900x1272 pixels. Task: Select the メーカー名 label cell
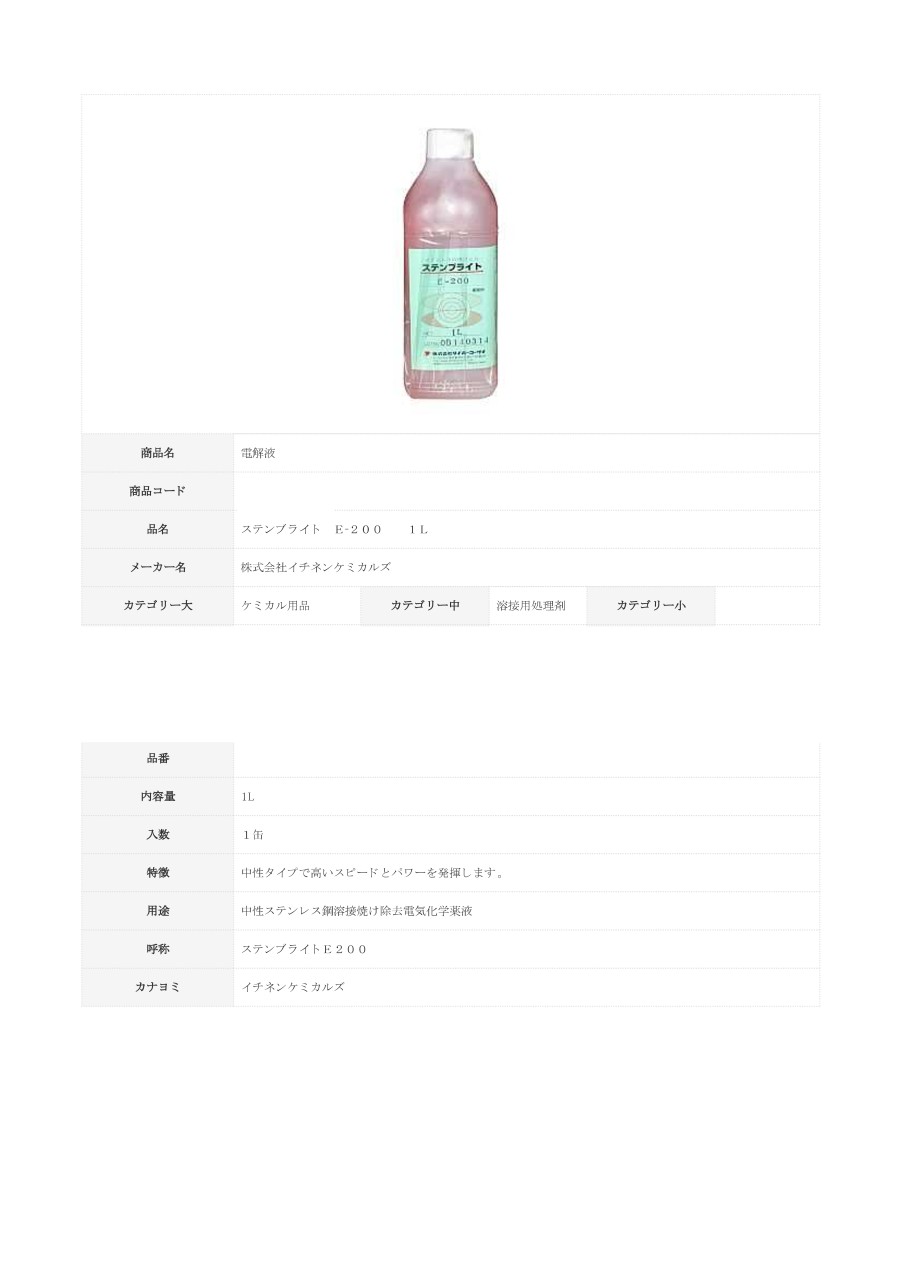coord(158,567)
